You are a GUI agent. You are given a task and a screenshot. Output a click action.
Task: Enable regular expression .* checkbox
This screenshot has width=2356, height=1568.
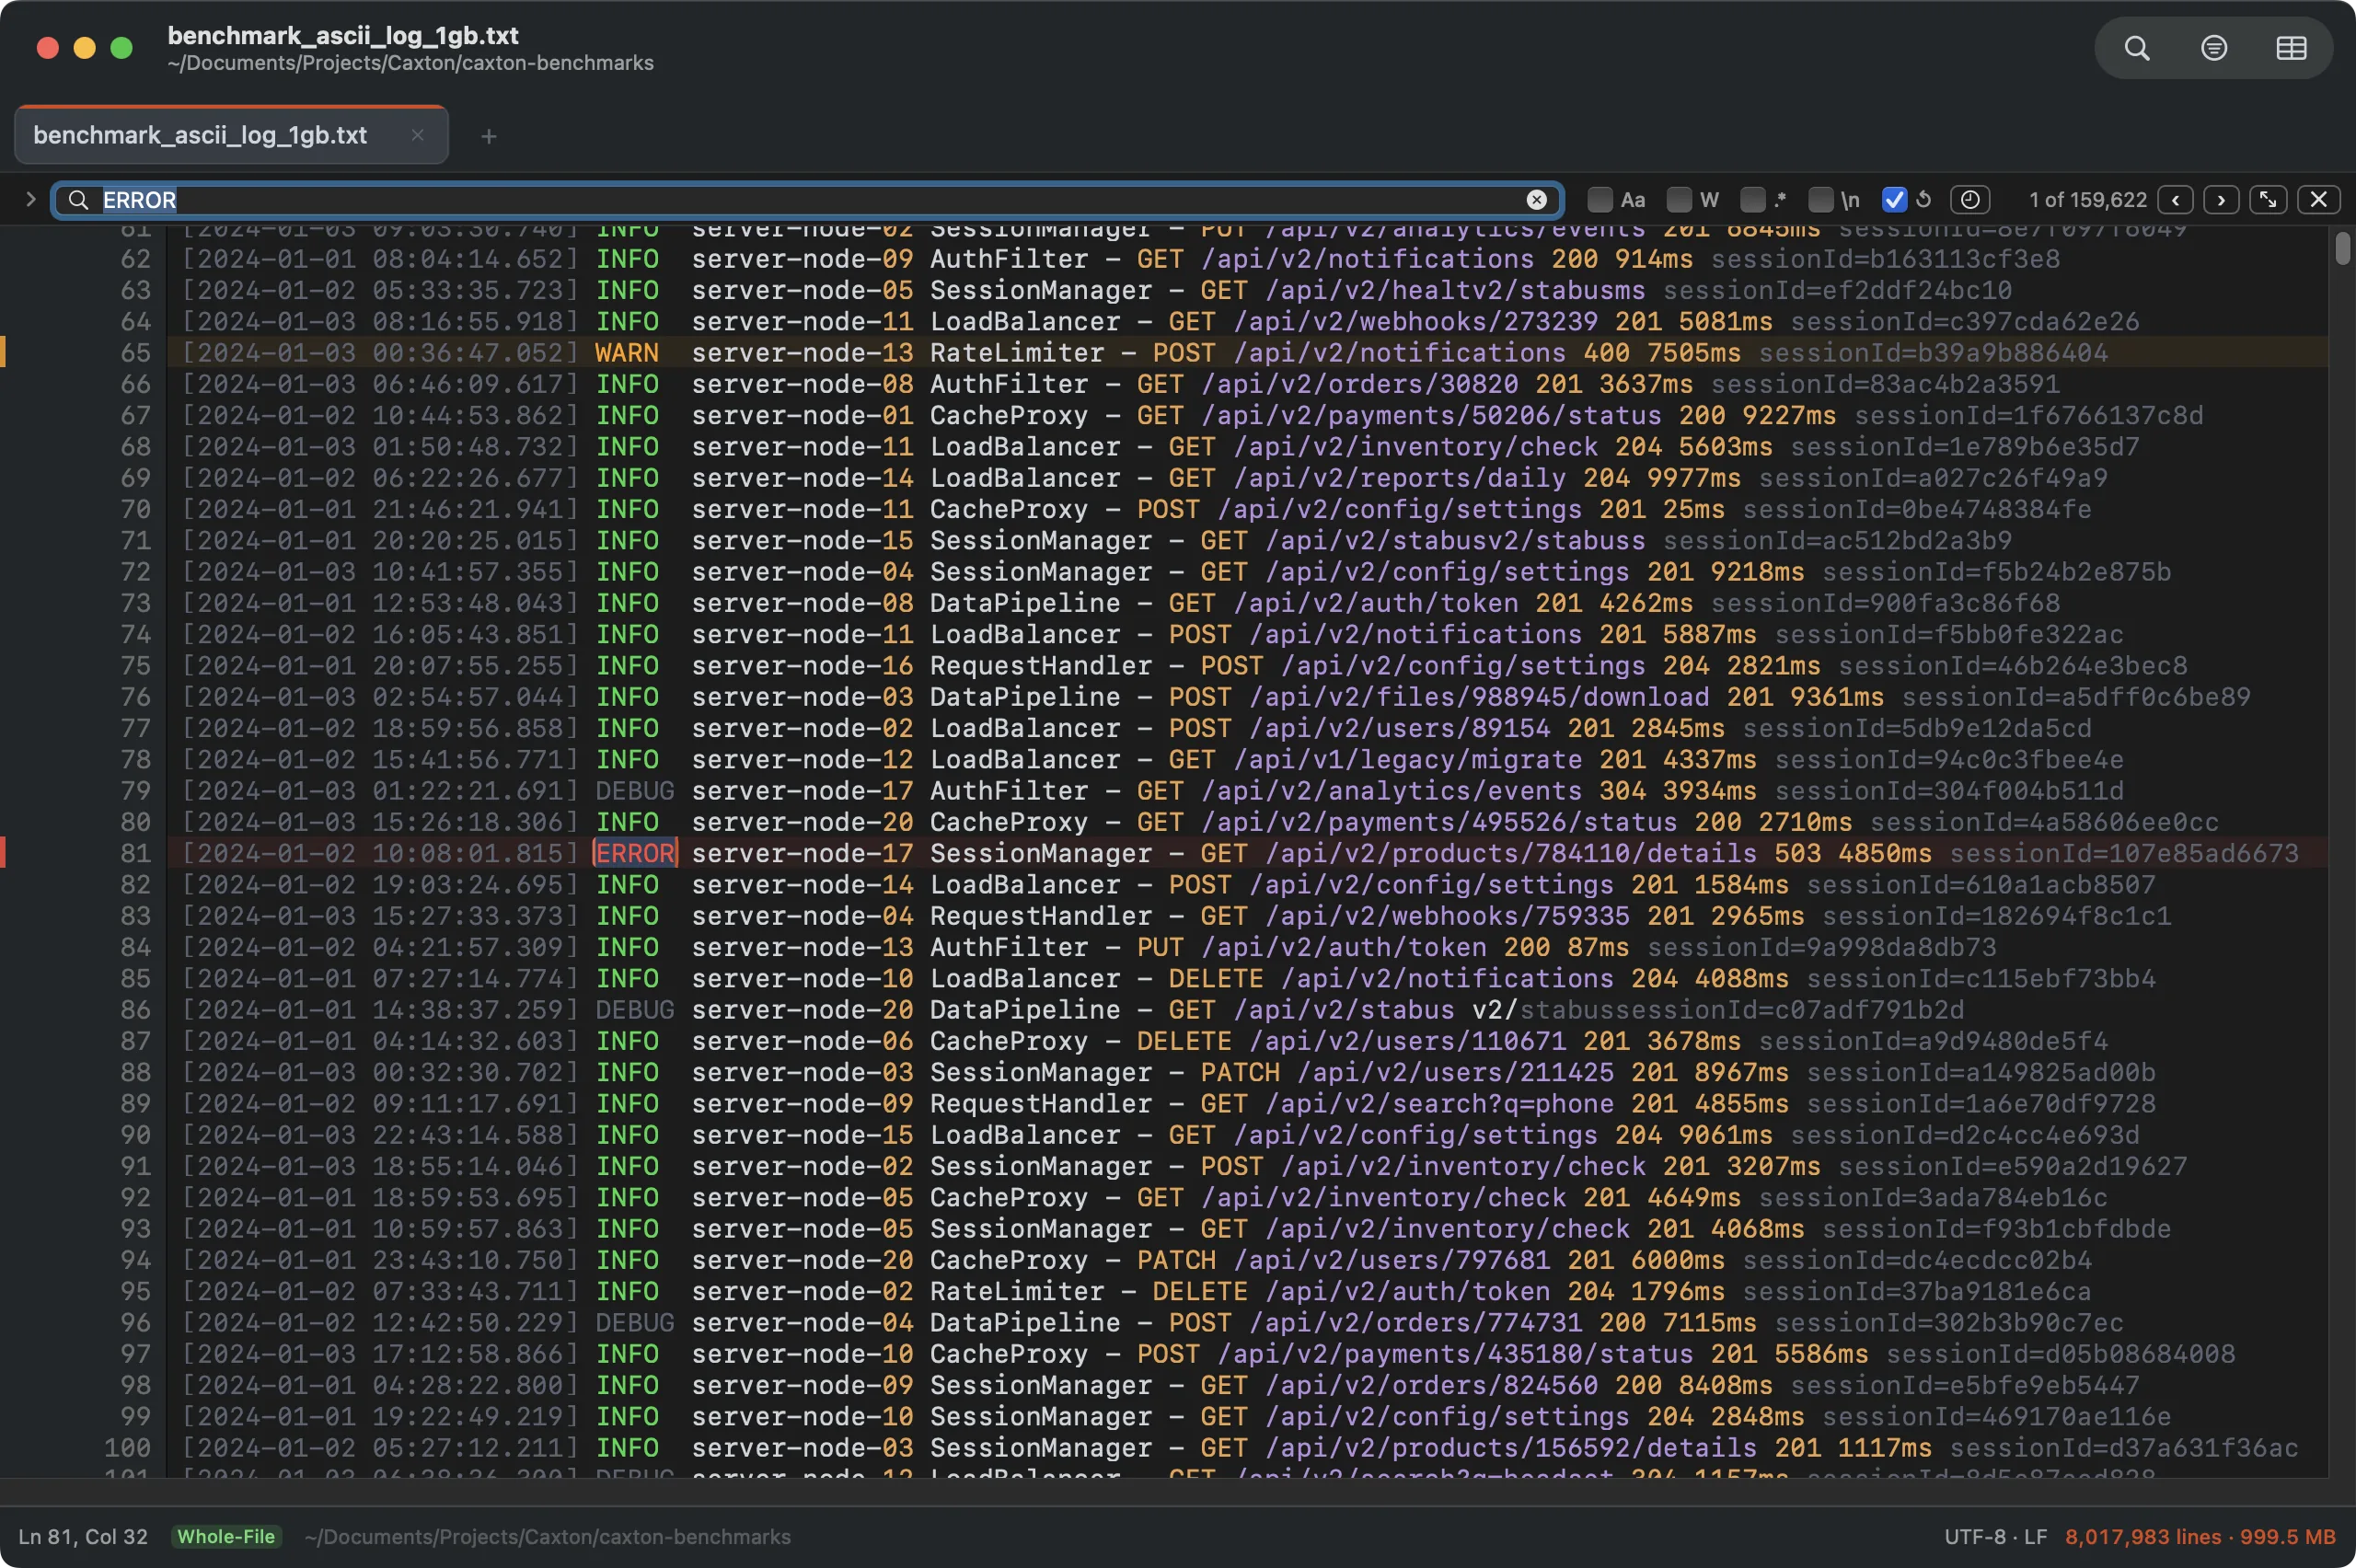pos(1752,200)
